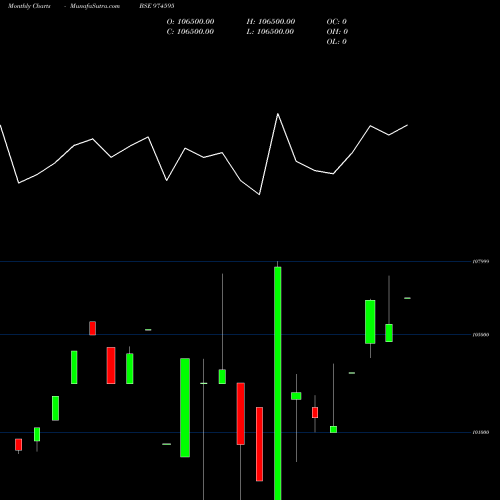
Task: Click the "Monthly Charts" title text
Action: point(29,6)
